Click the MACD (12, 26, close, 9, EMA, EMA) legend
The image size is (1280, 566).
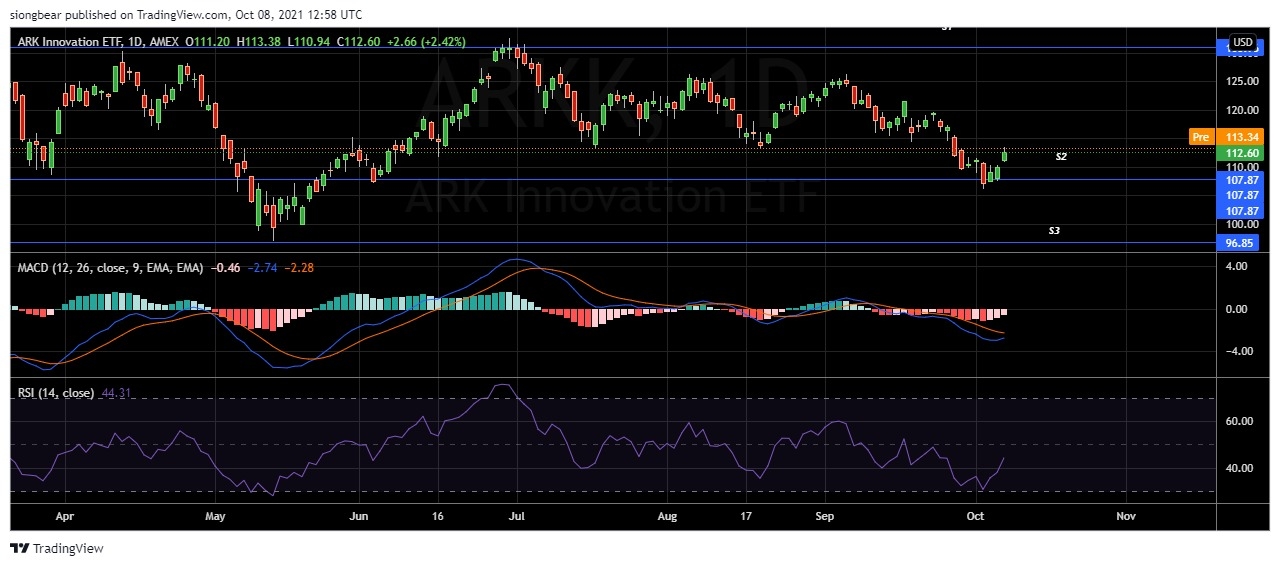point(110,268)
